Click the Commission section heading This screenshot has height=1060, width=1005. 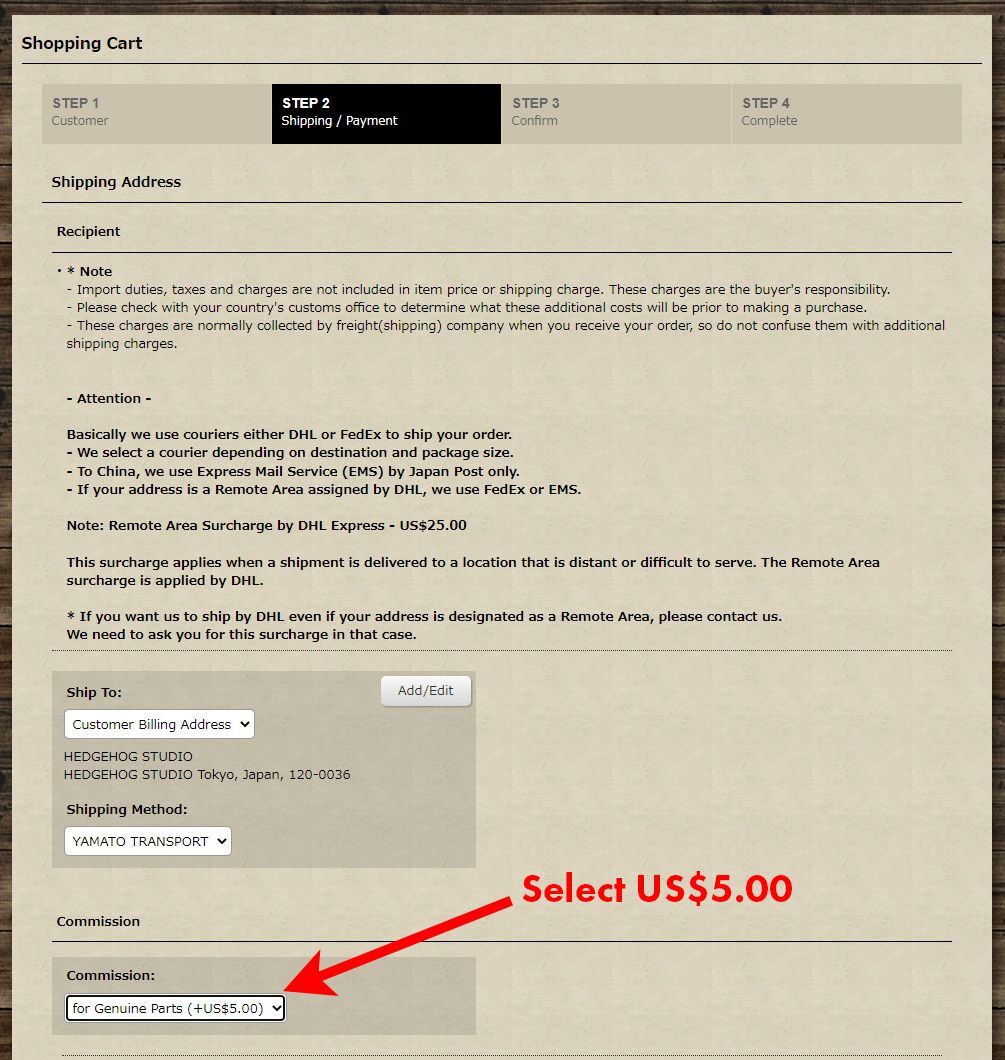(x=98, y=921)
